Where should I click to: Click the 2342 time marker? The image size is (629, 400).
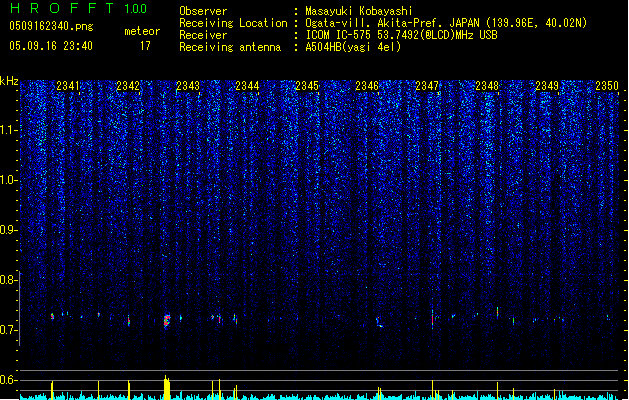coord(128,86)
